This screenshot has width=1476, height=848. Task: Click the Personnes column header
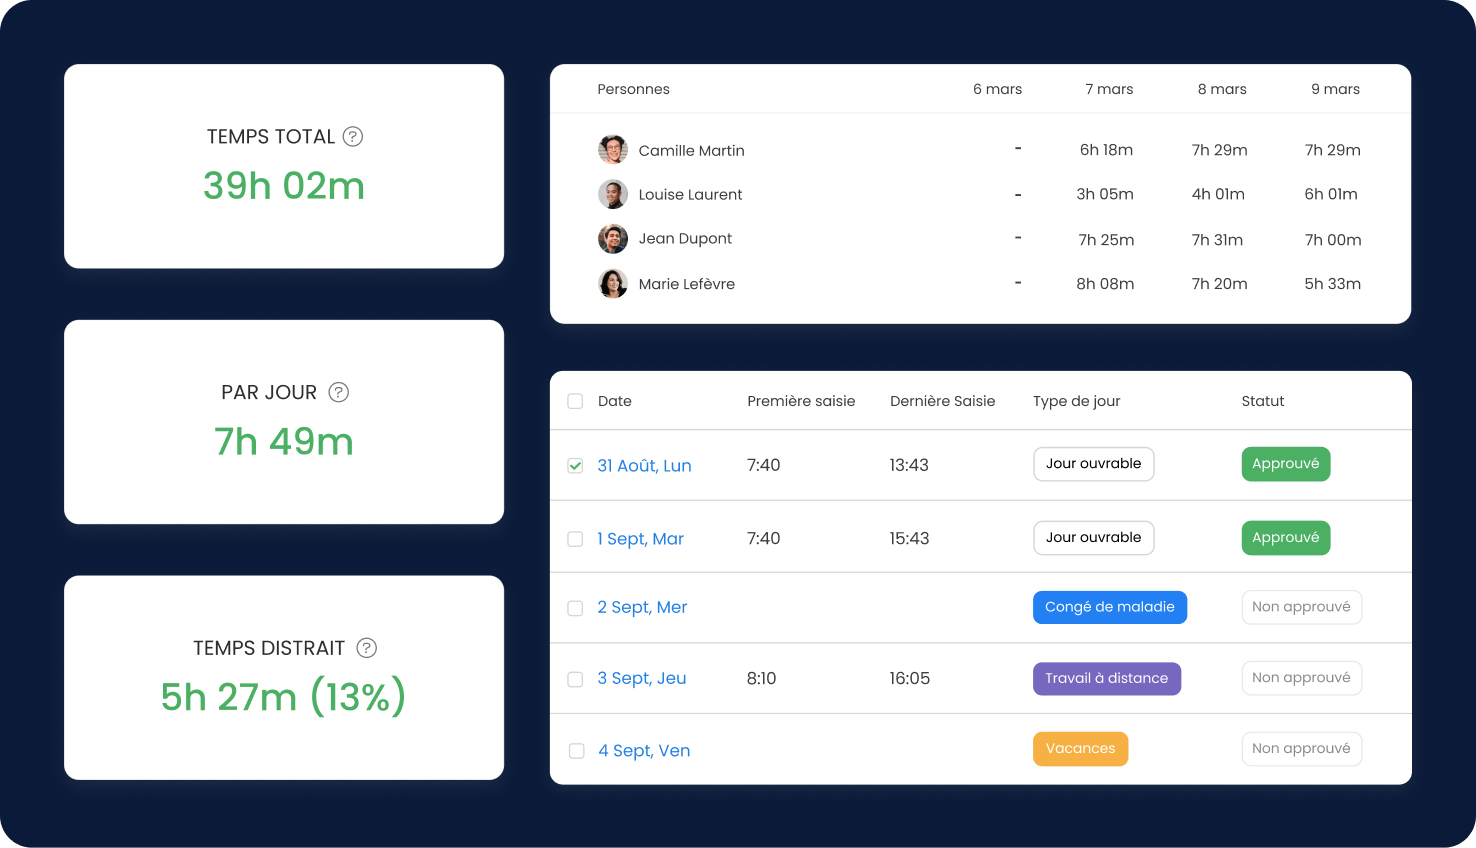click(x=633, y=89)
